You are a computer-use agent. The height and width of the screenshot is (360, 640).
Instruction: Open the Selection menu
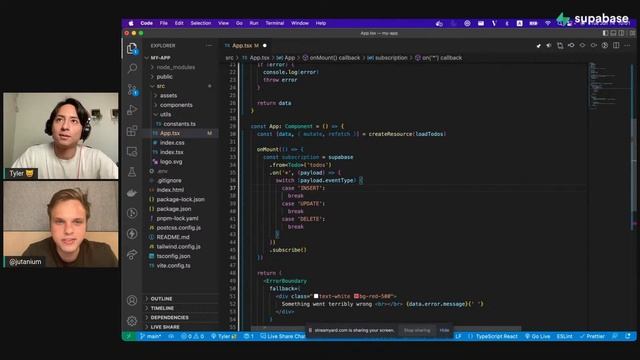tap(201, 23)
